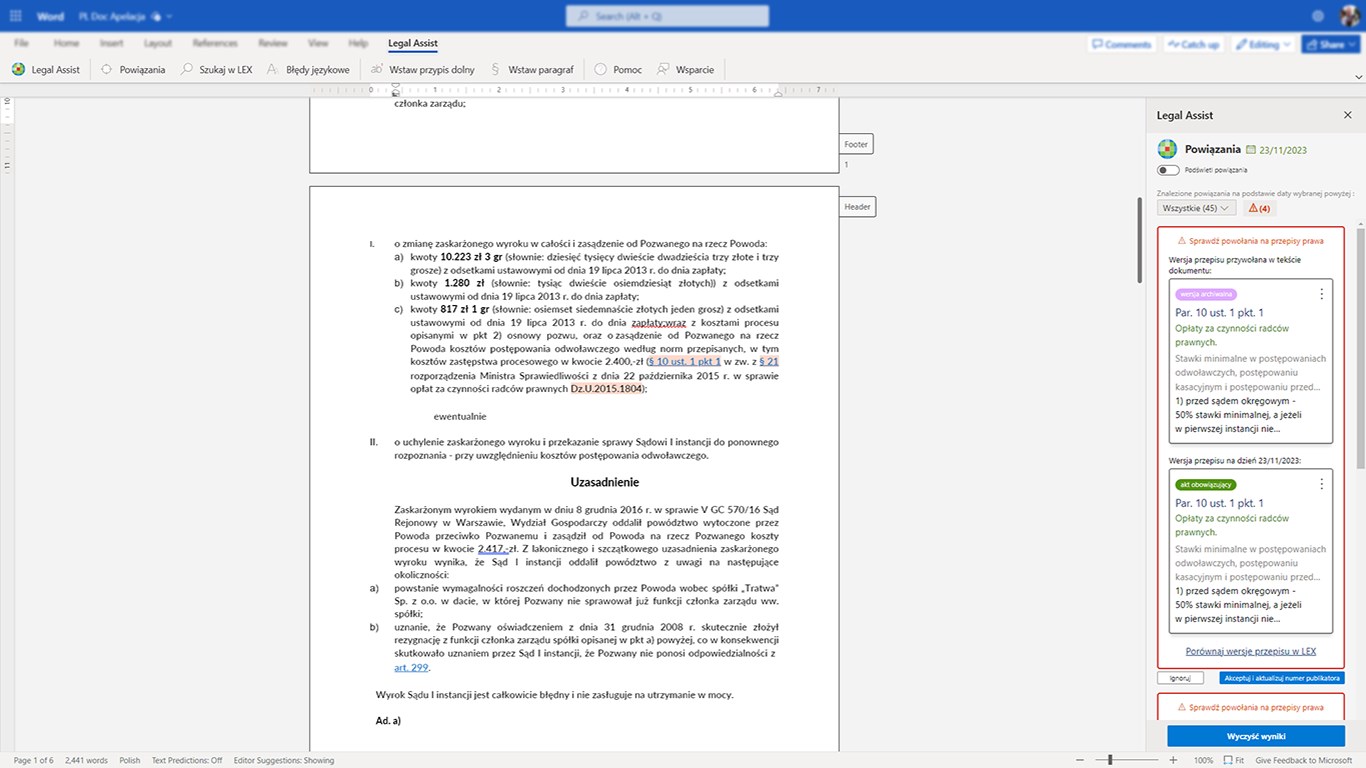Viewport: 1366px width, 768px height.
Task: Switch to the Home tab
Action: tap(66, 44)
